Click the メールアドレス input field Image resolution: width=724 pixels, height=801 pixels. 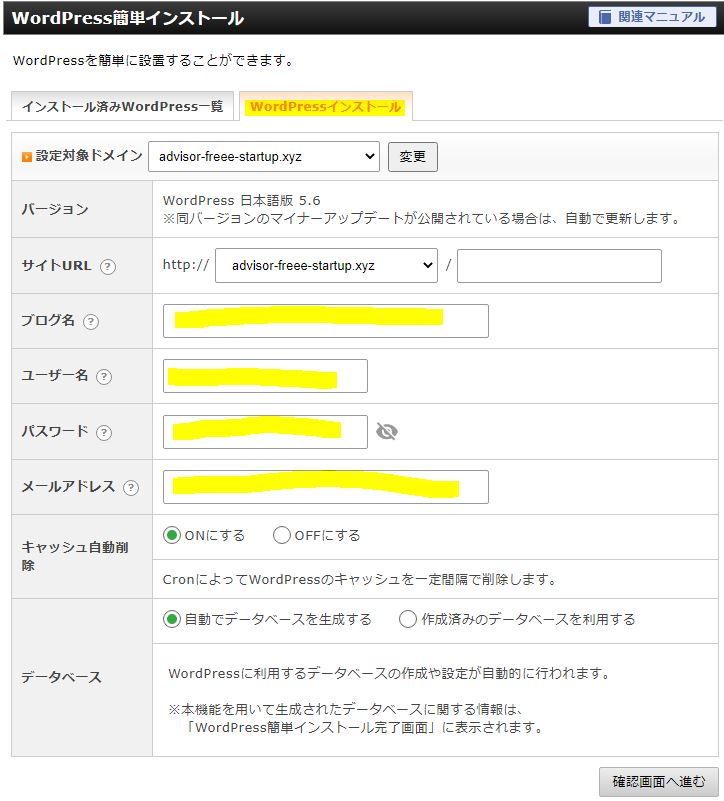tap(325, 487)
